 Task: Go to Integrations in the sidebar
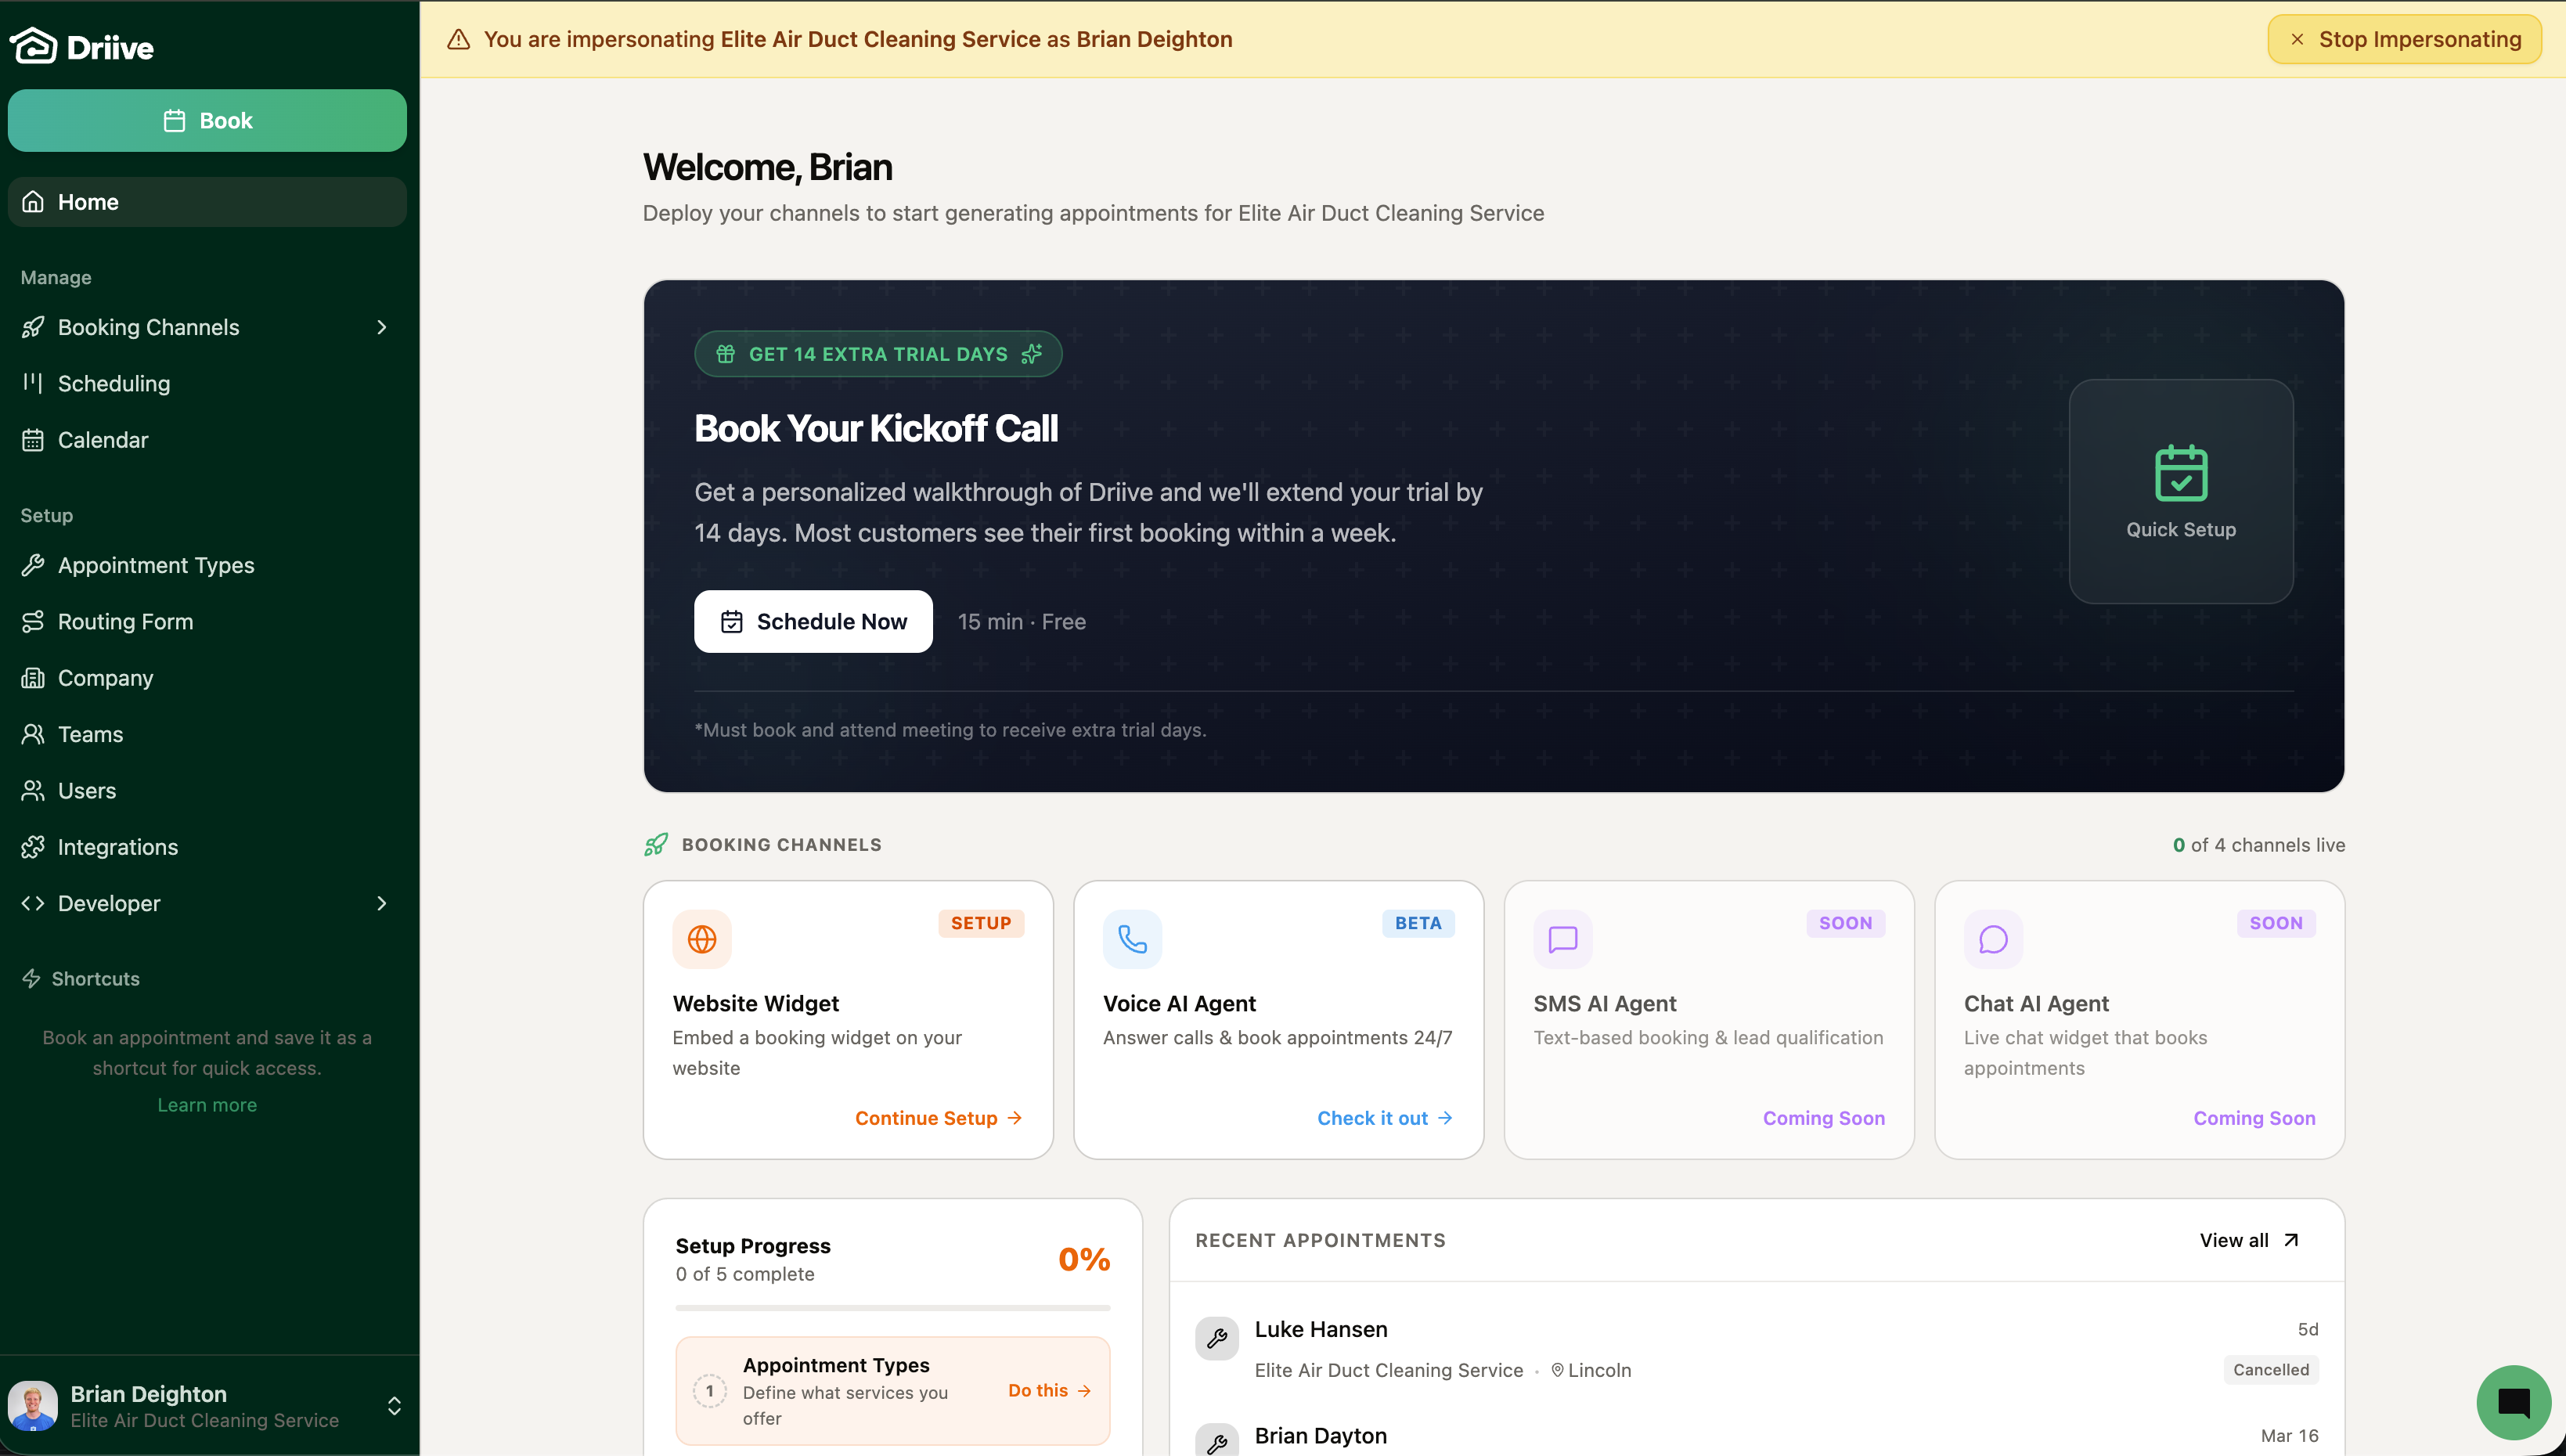(x=118, y=847)
